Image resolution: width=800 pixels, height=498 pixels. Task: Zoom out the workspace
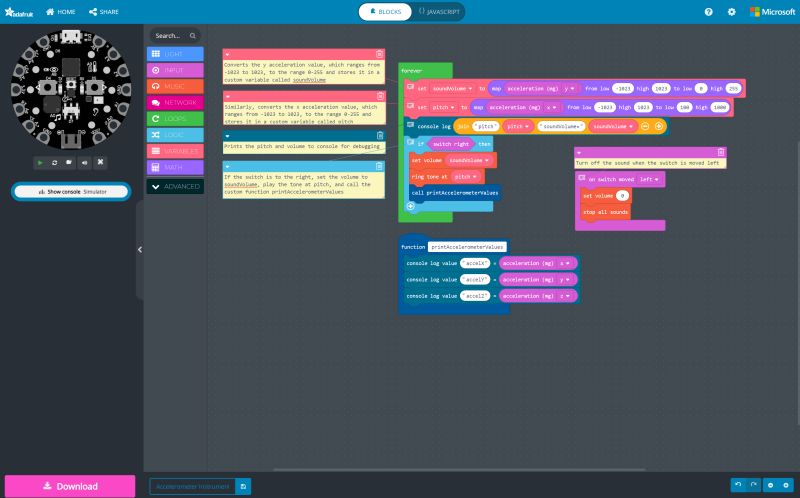click(x=771, y=485)
